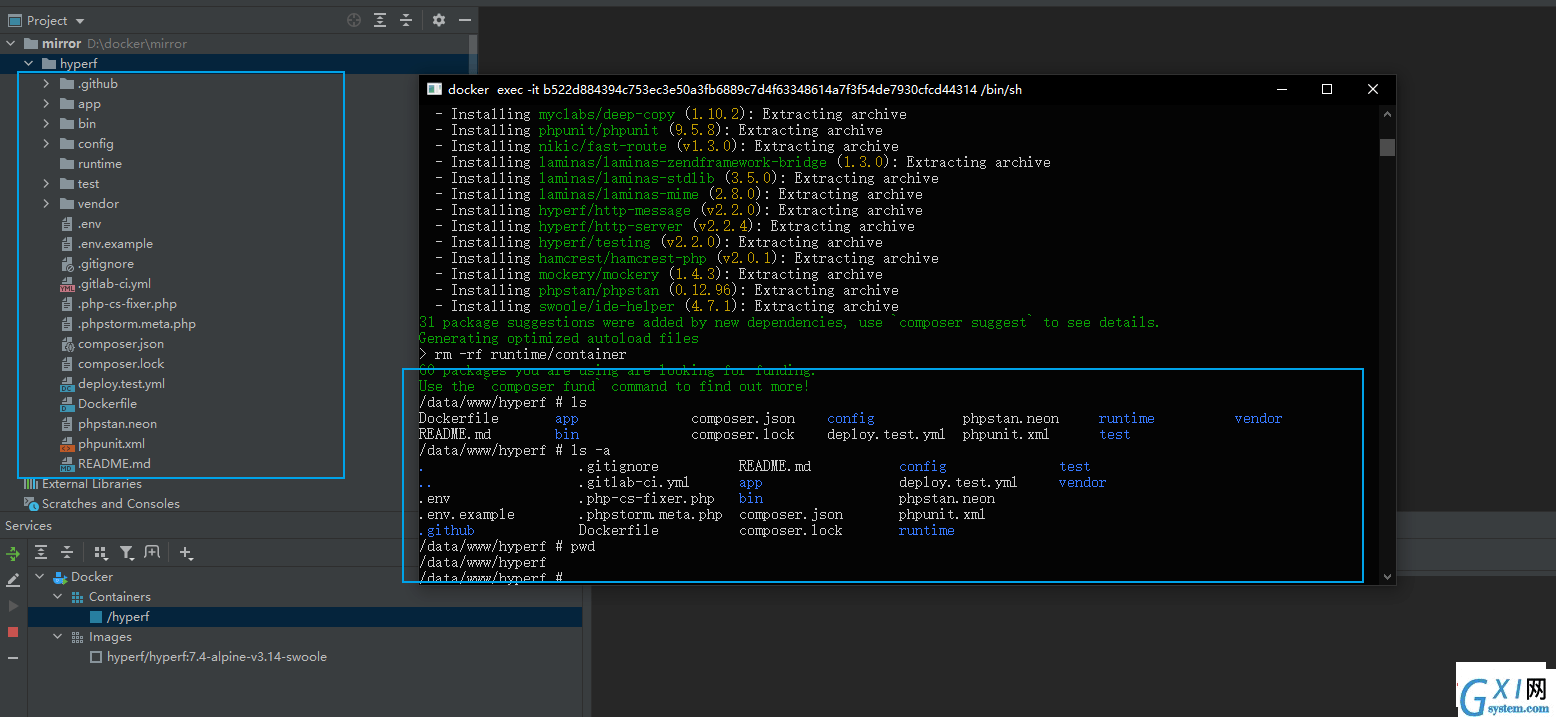Expand the config folder
This screenshot has height=717, width=1556.
pos(46,144)
